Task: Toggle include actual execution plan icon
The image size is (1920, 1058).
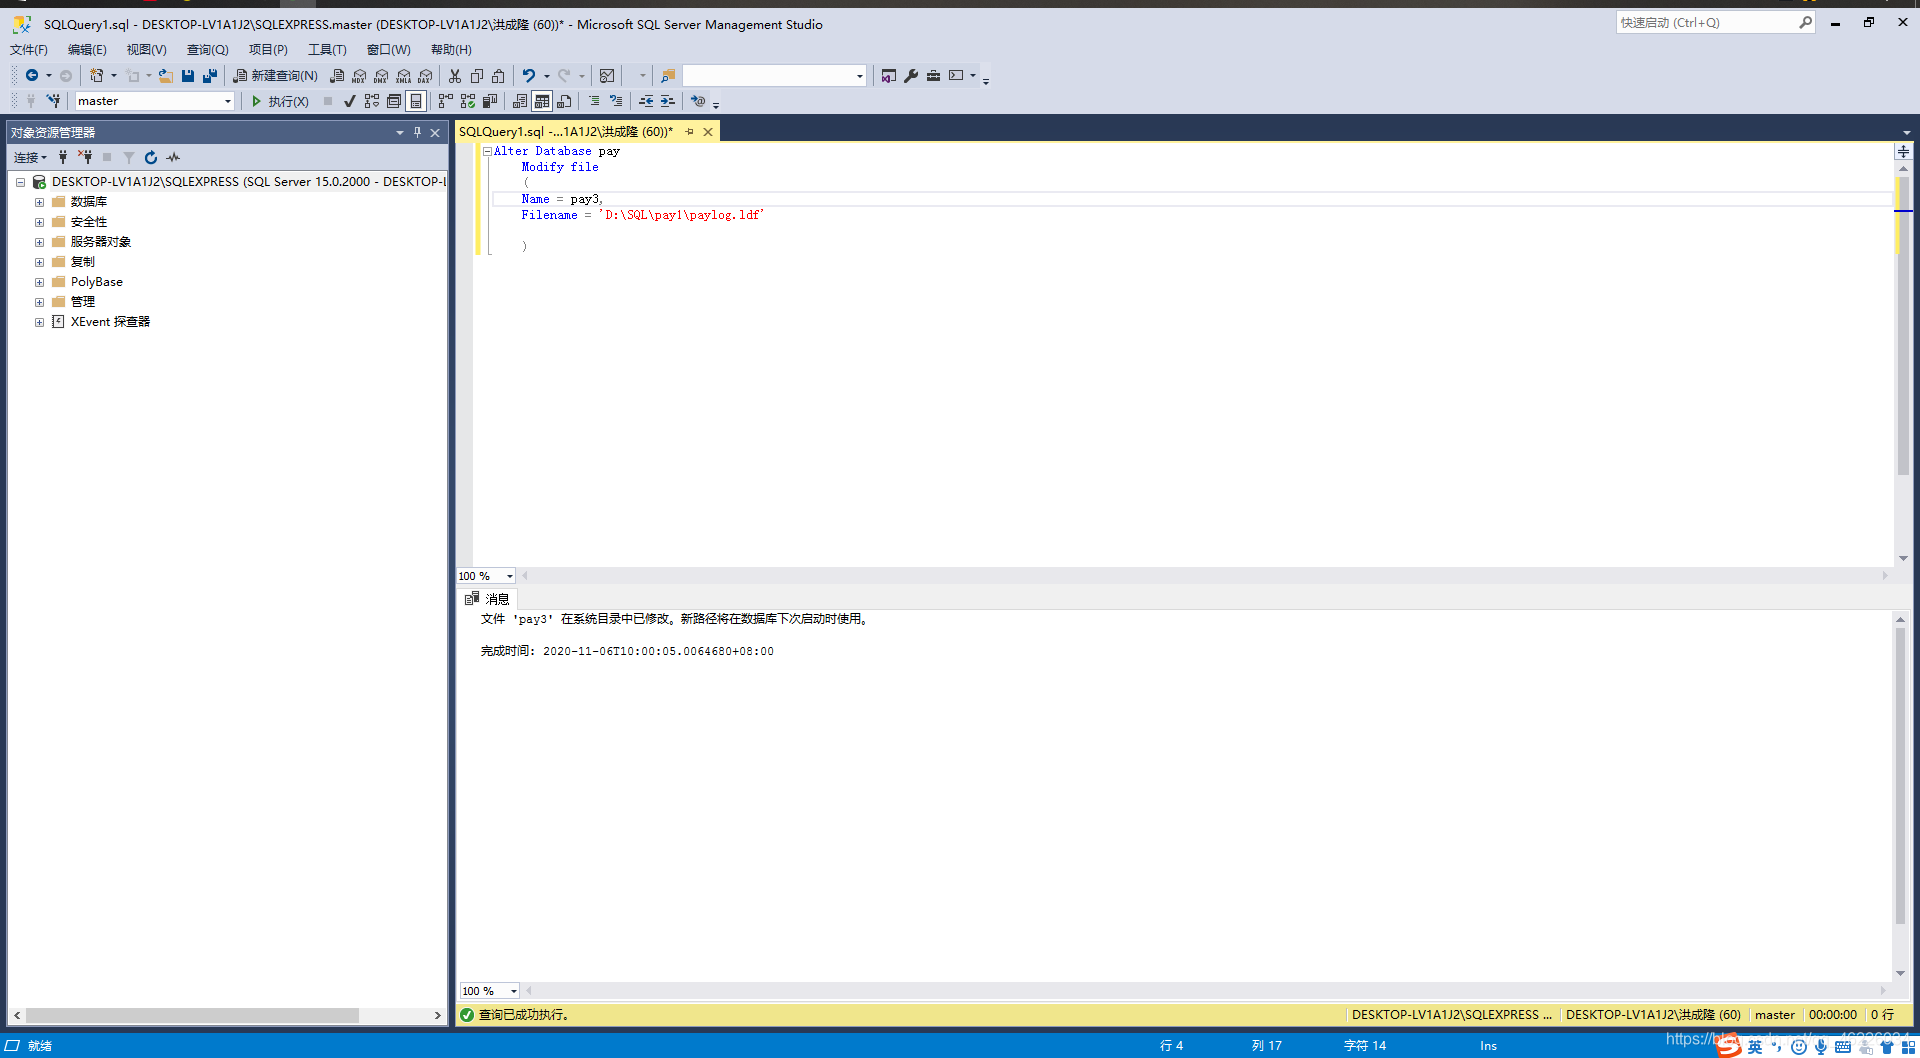Action: click(446, 101)
